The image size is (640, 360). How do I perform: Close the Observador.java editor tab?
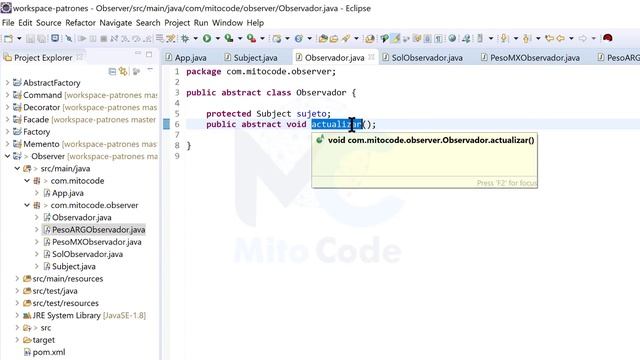coord(371,58)
